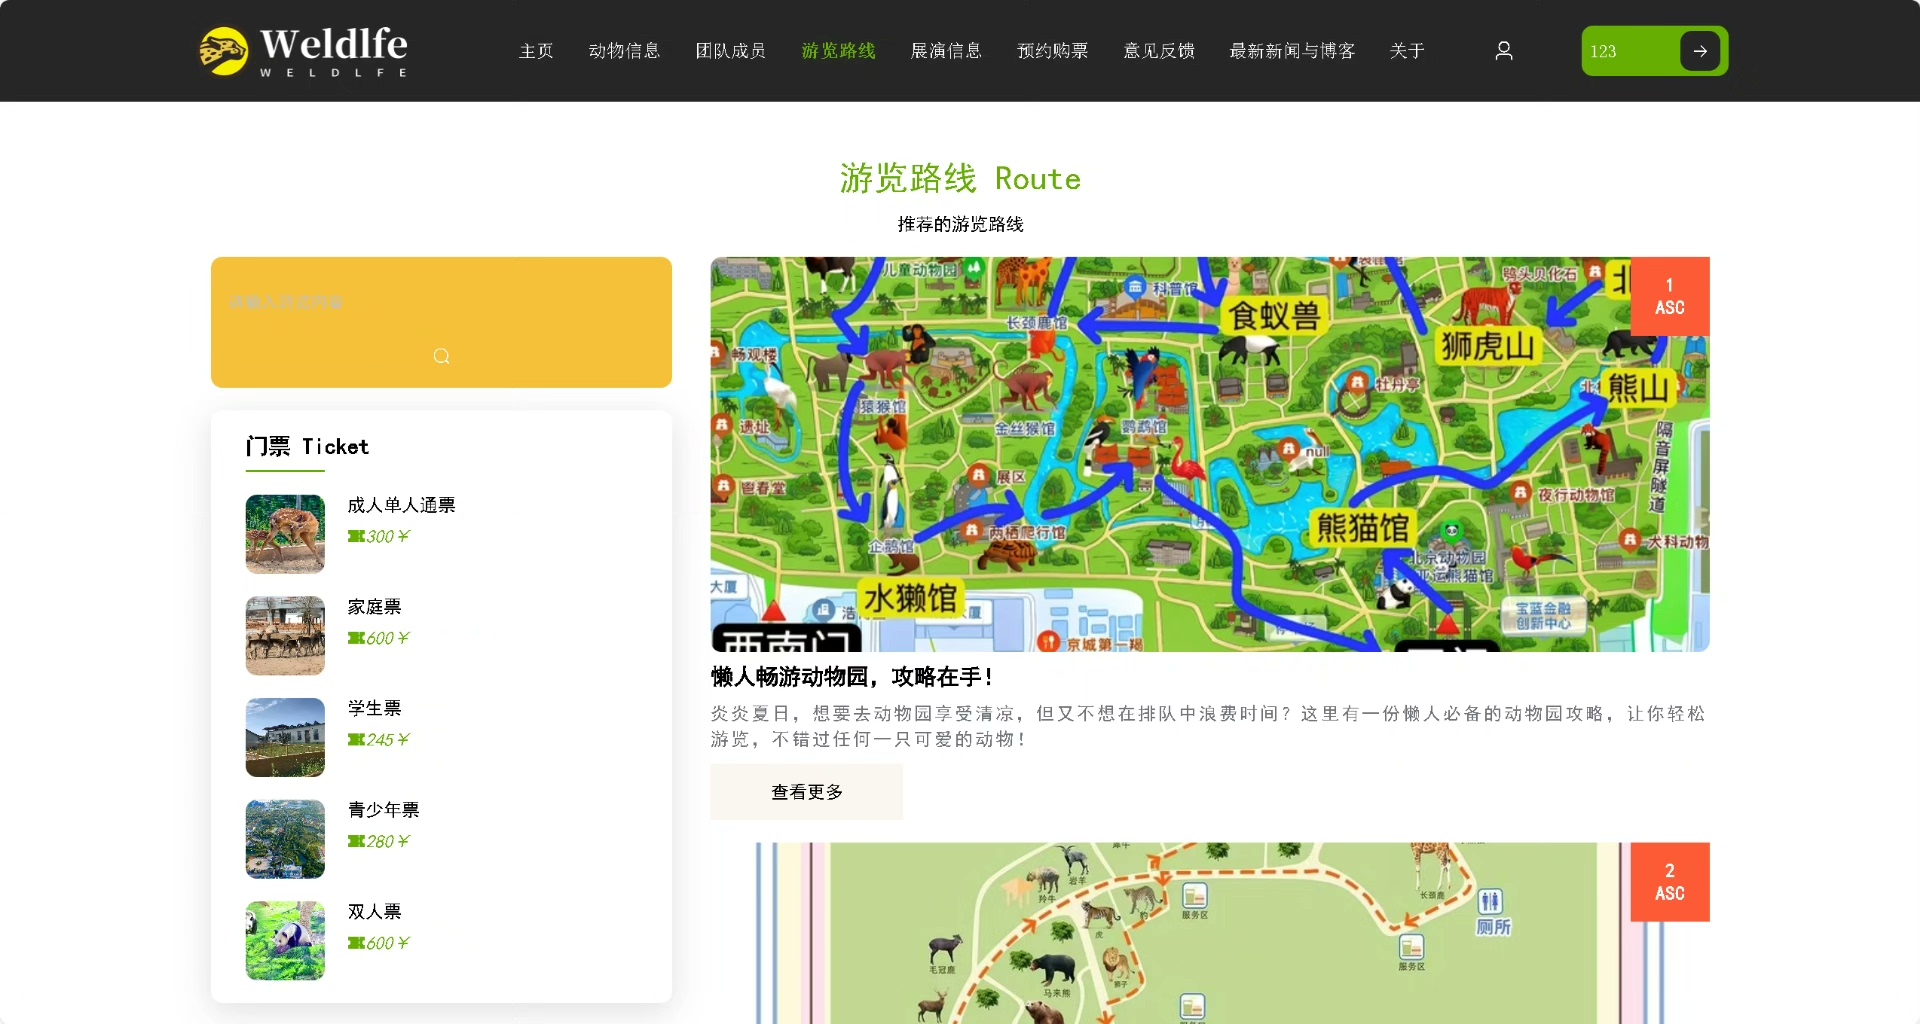Open 团队成员 menu item
1920x1024 pixels.
click(x=731, y=51)
